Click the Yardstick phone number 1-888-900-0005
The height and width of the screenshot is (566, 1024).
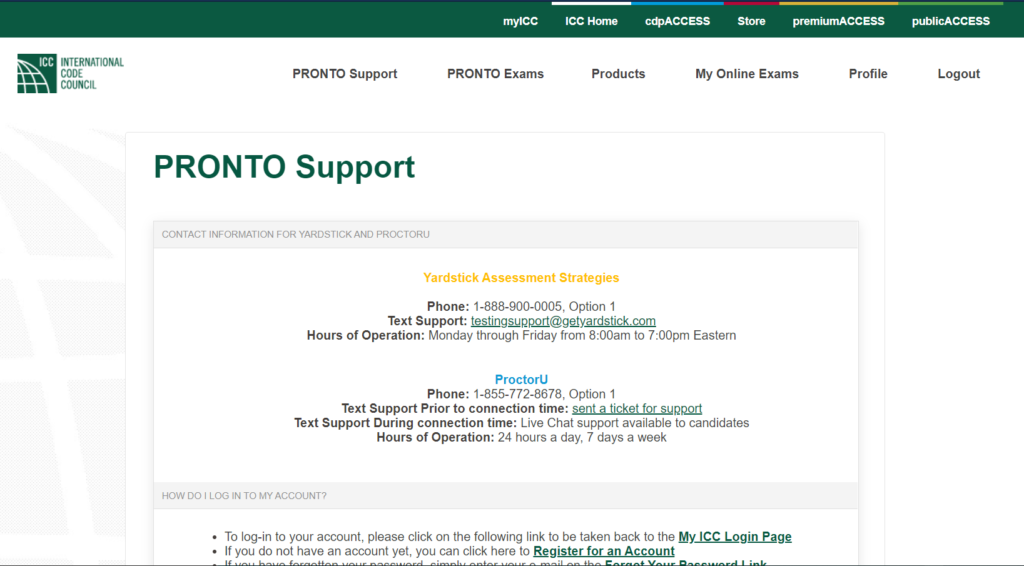click(517, 307)
